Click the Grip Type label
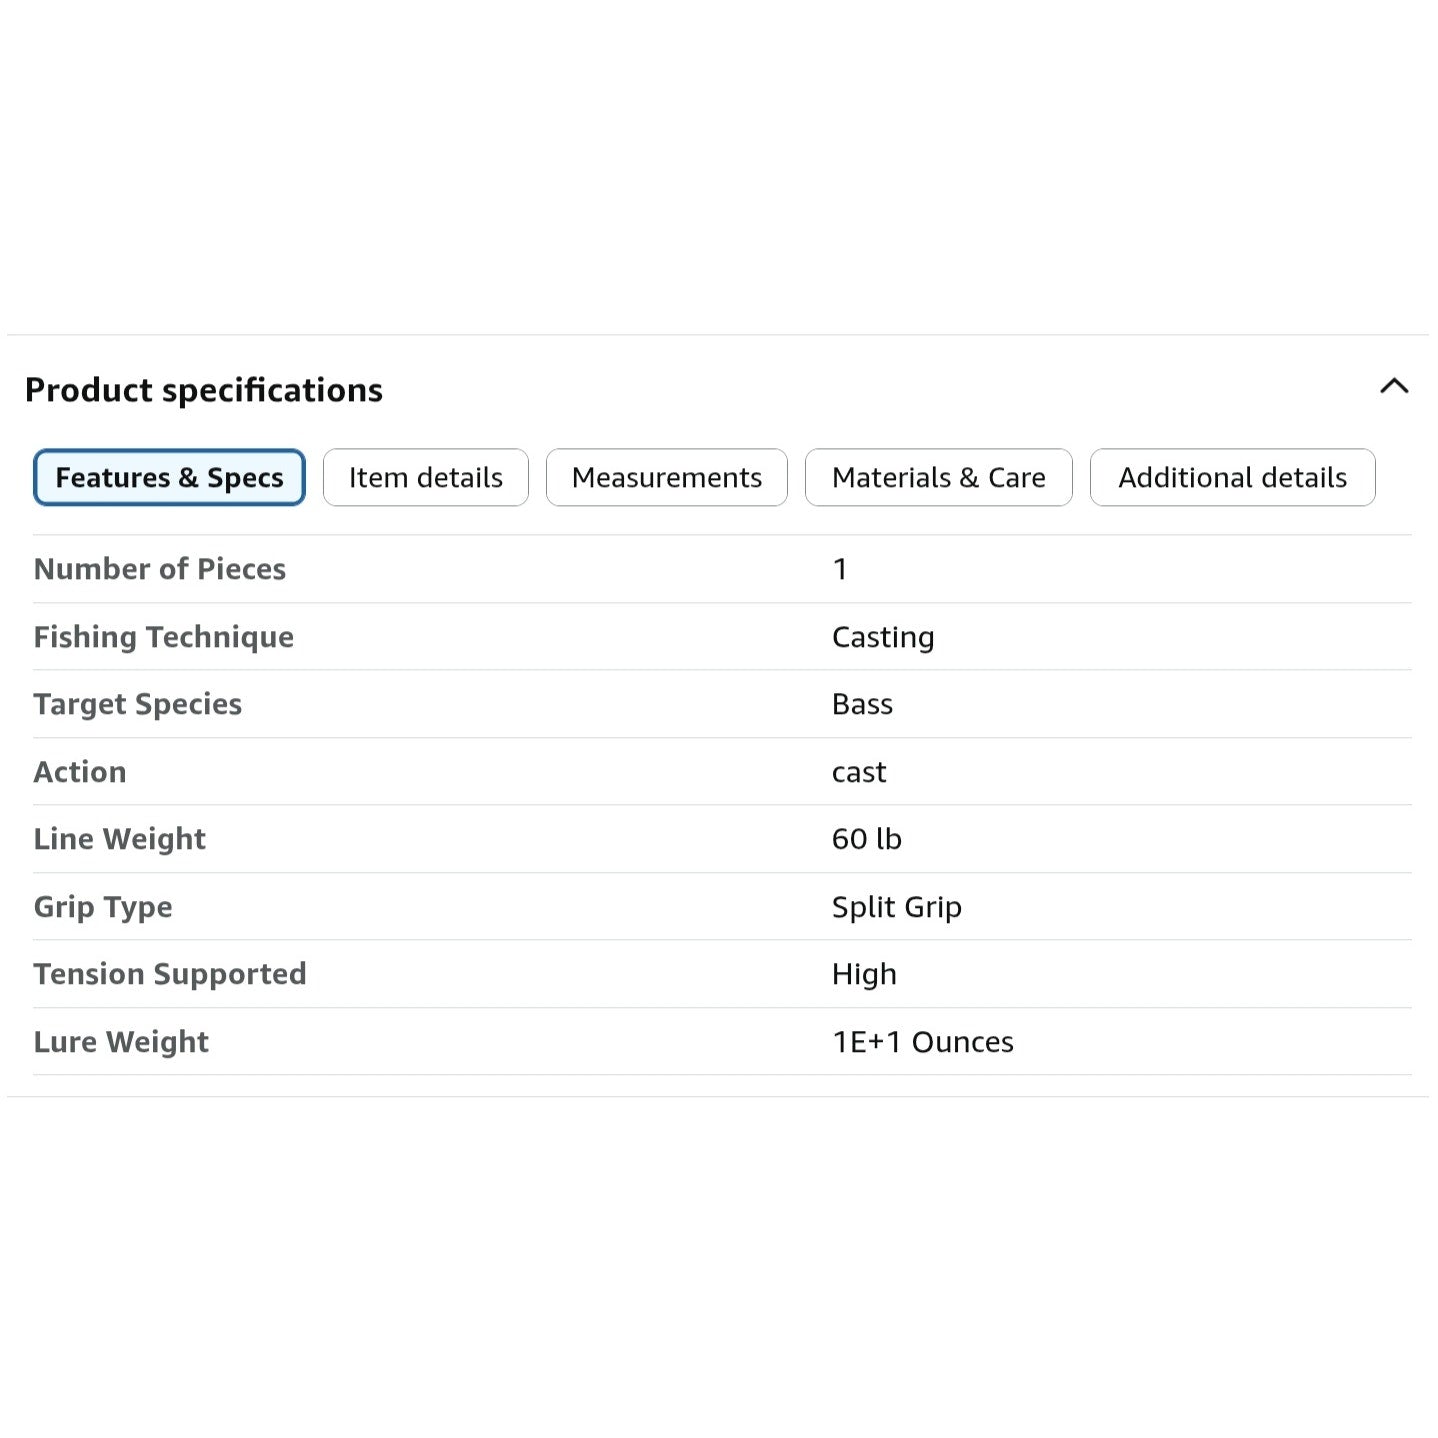Screen dimensions: 1438x1438 tap(103, 907)
